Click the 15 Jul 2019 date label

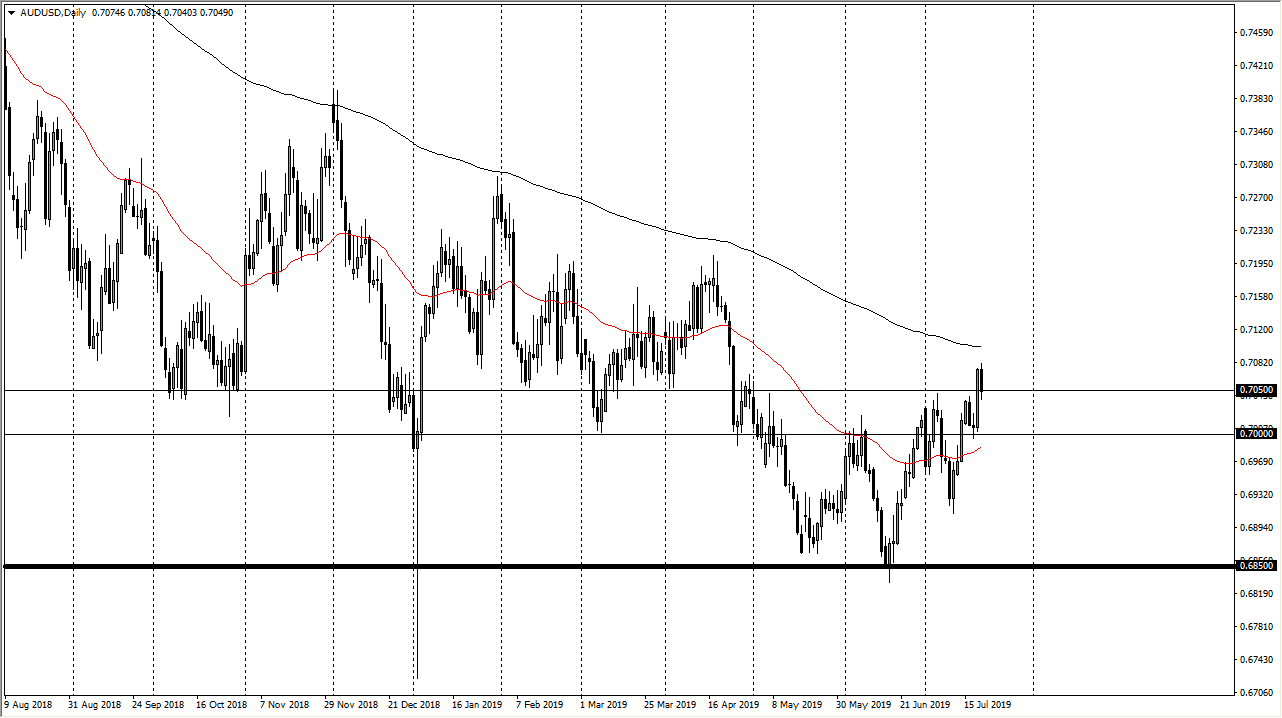pos(987,704)
